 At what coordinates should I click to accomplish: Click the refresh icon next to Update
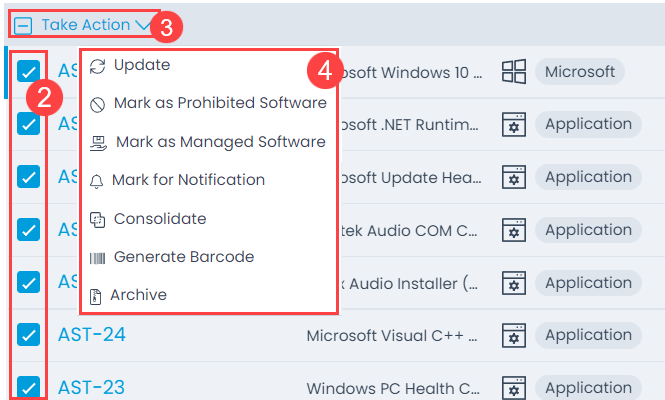[97, 66]
